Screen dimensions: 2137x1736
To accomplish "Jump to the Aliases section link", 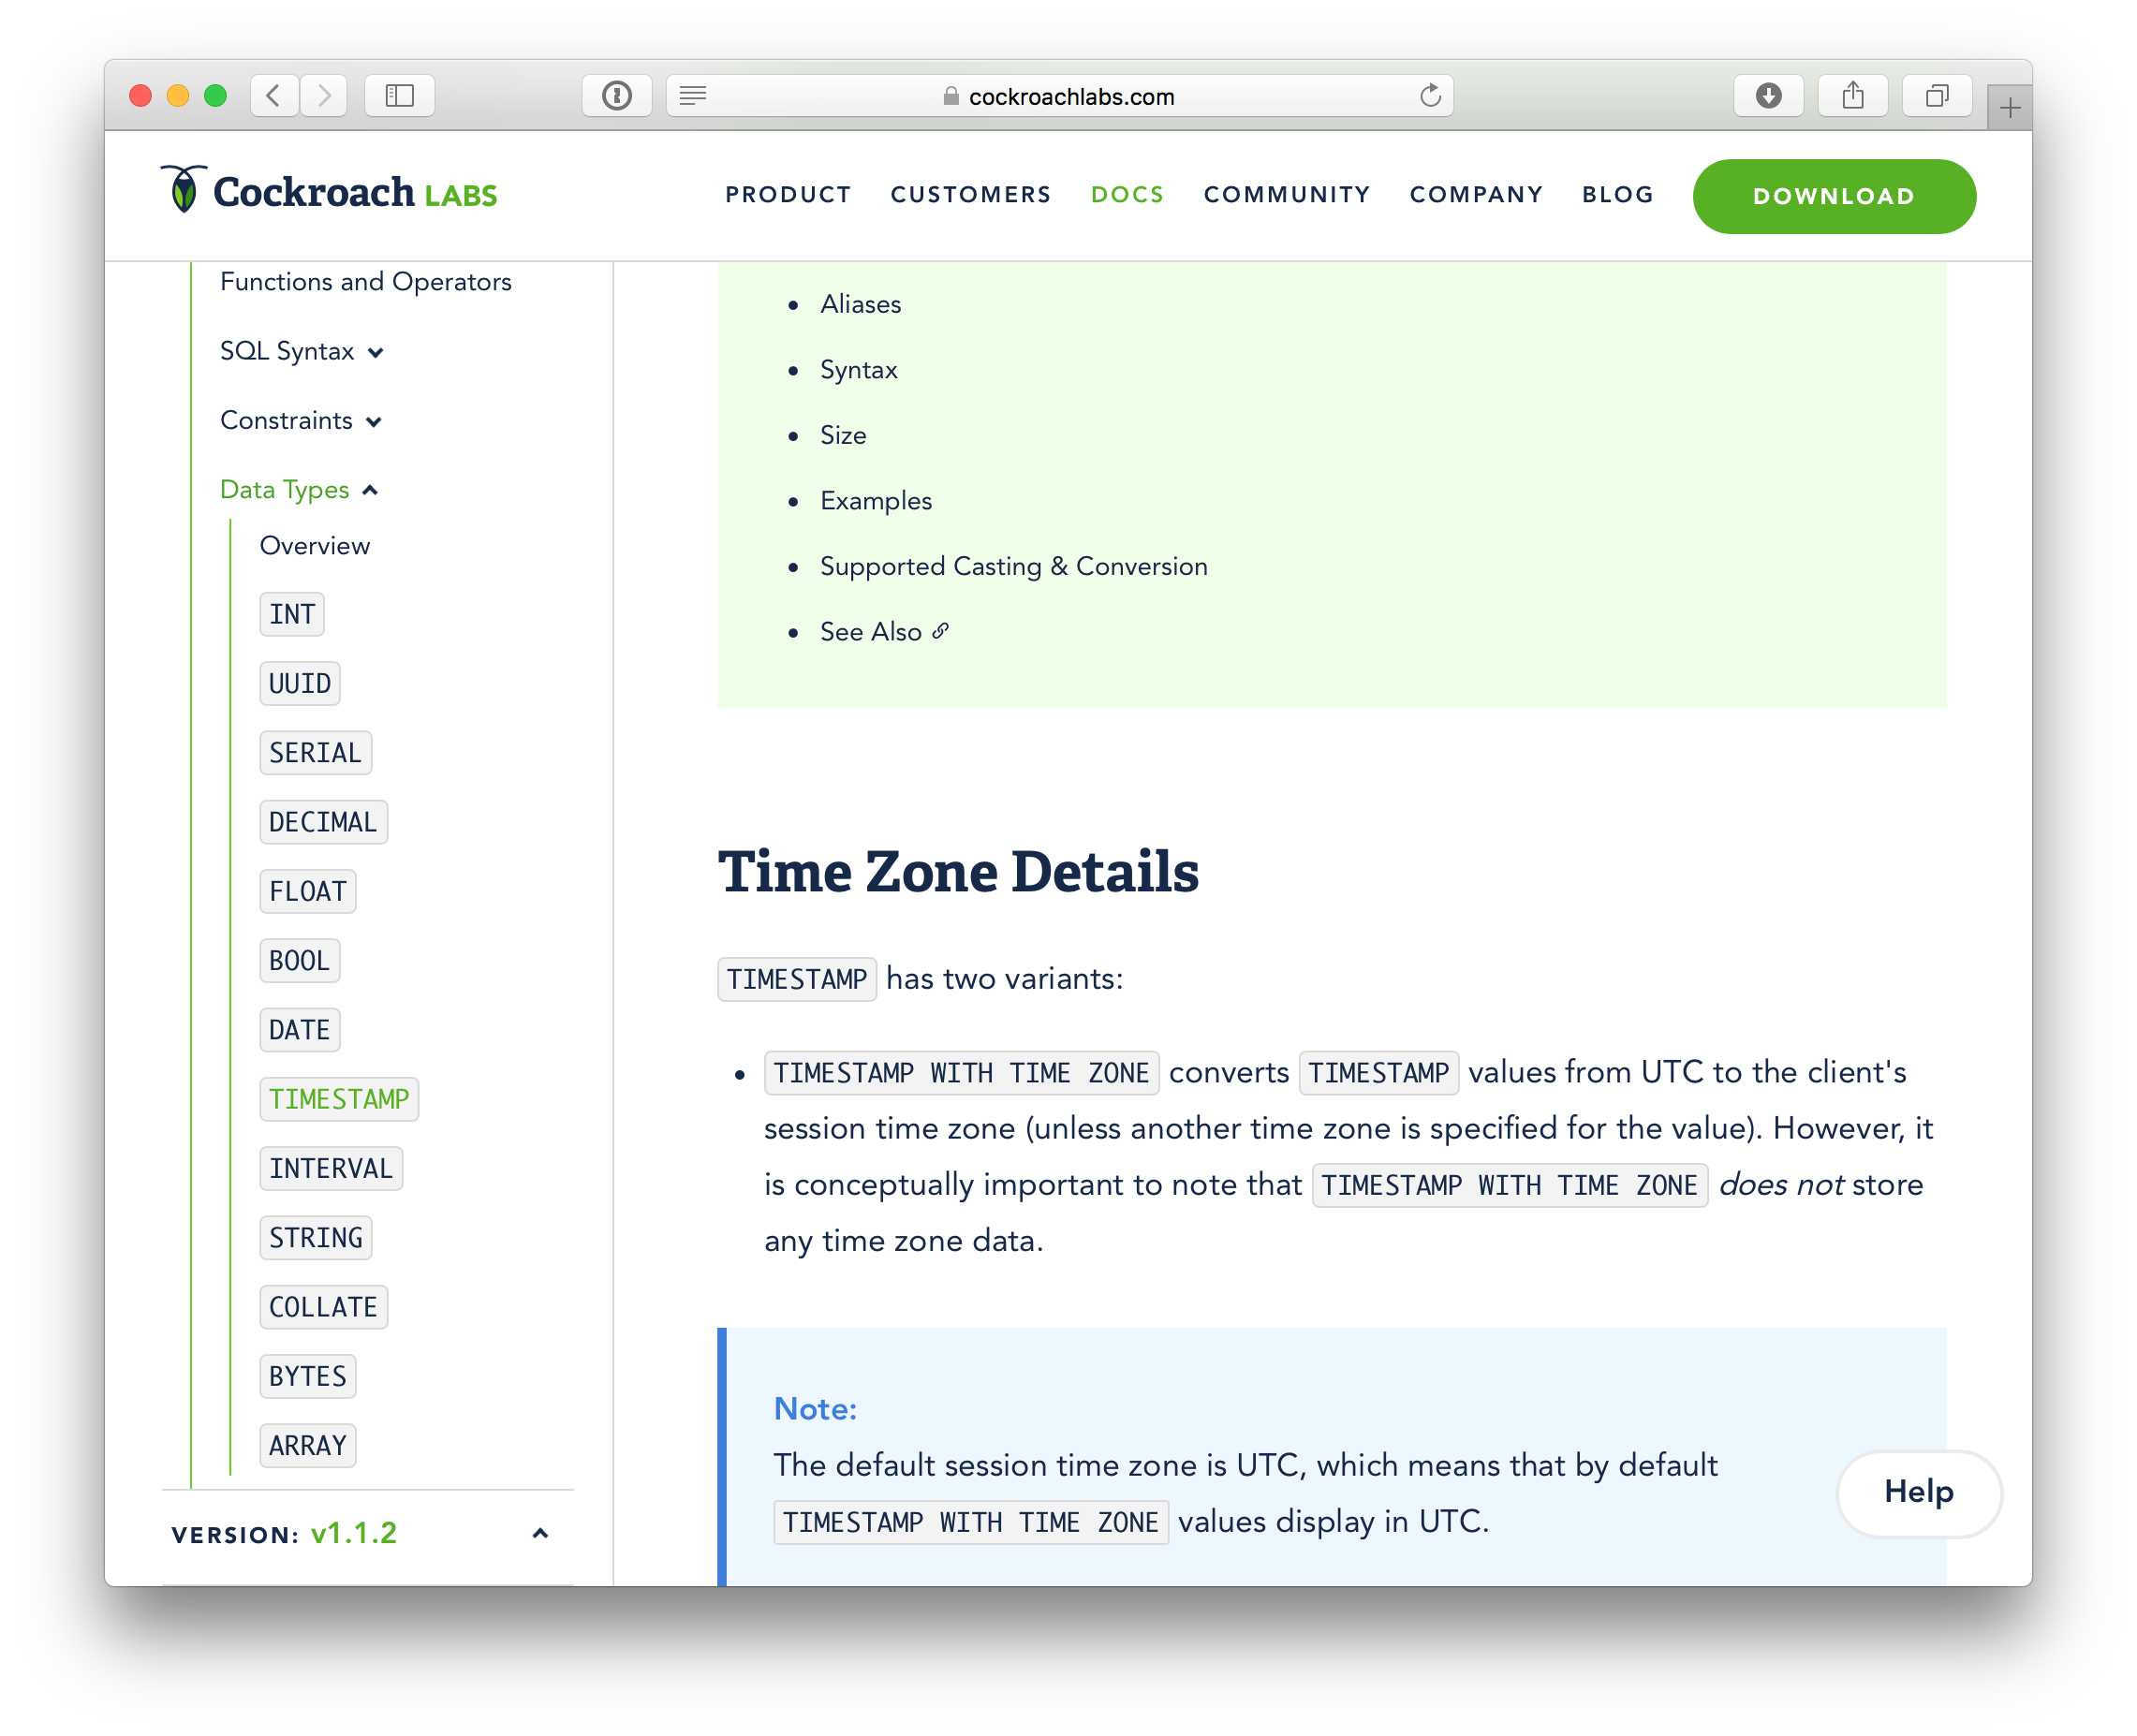I will [x=860, y=304].
